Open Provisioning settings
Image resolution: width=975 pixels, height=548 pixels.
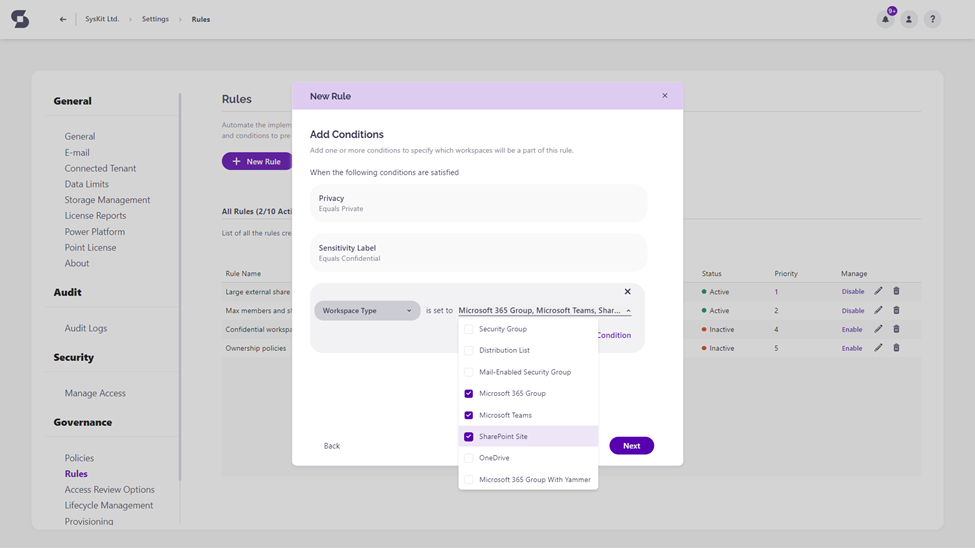click(89, 521)
